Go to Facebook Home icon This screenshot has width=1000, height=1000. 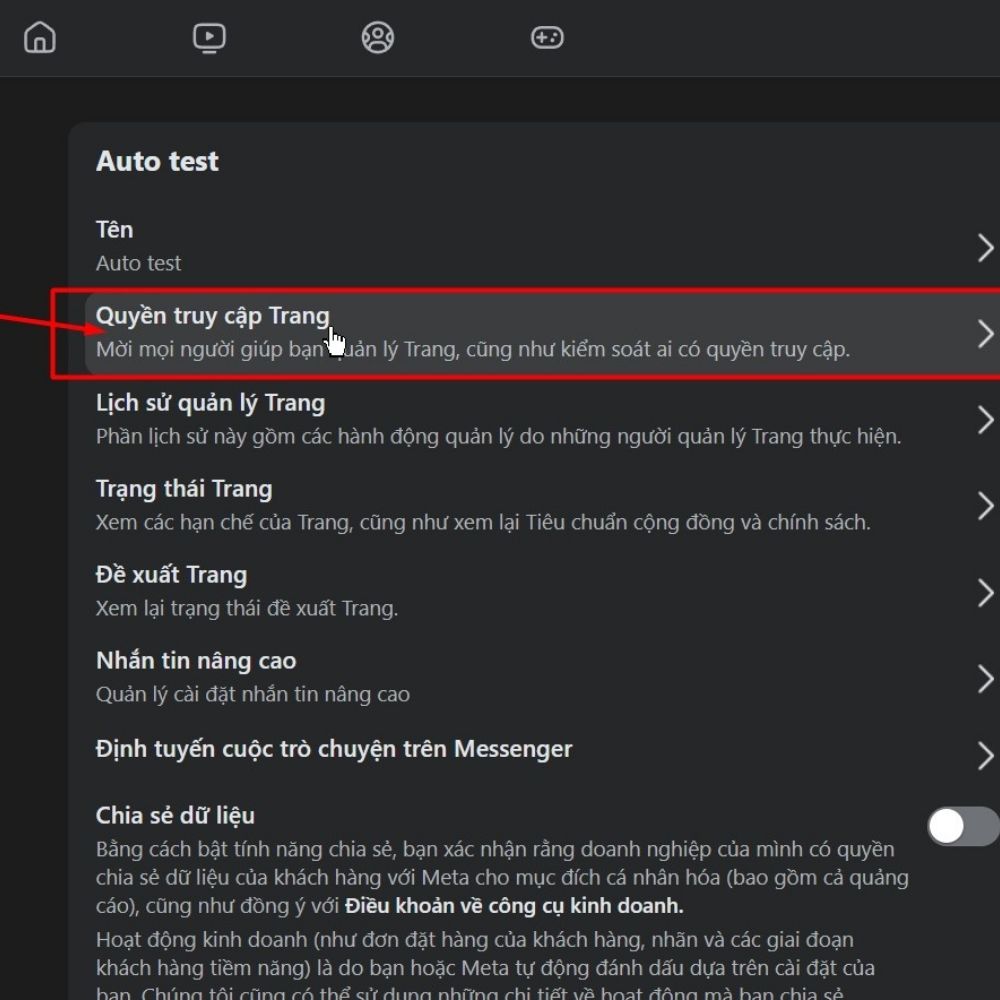[x=40, y=38]
